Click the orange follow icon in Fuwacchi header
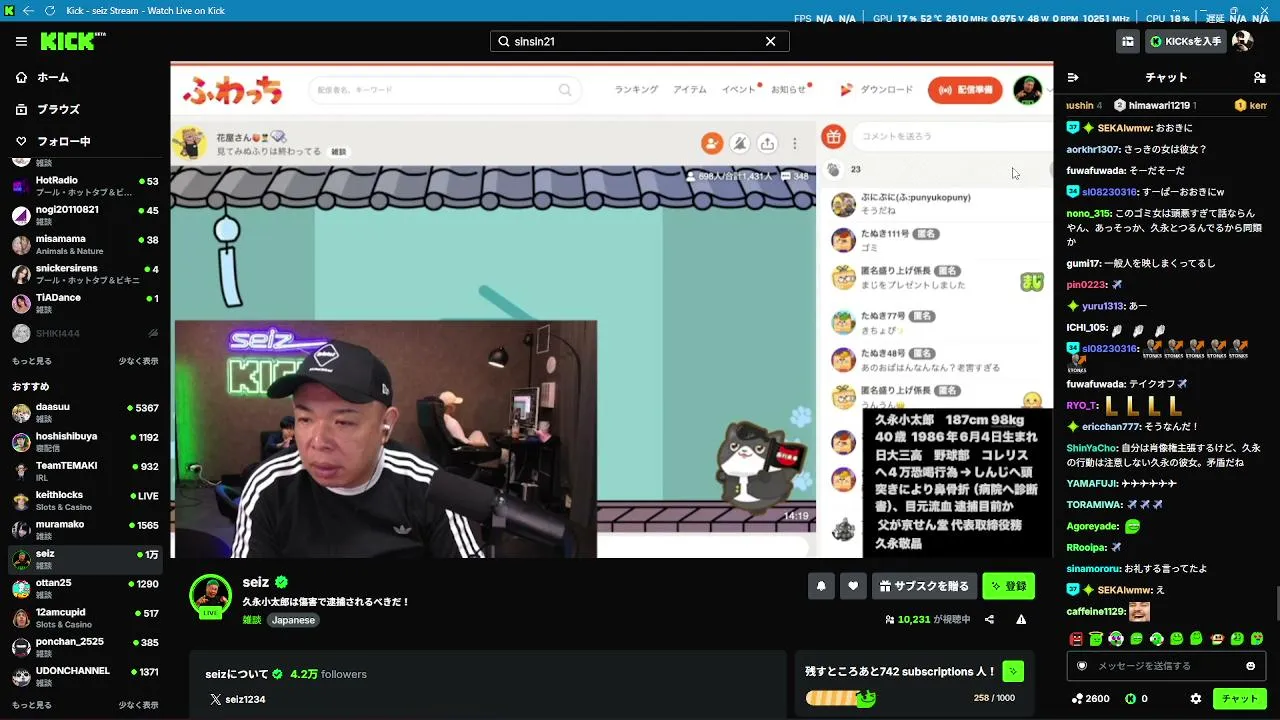Viewport: 1280px width, 720px height. coord(711,143)
